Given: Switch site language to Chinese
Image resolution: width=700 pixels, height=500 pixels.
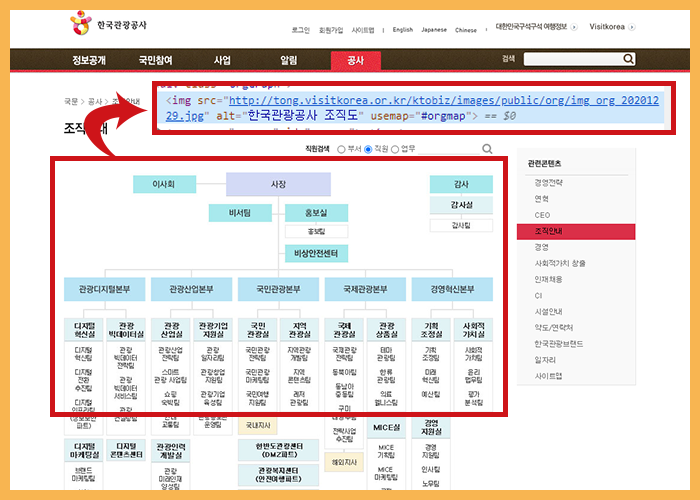Looking at the screenshot, I should tap(466, 30).
